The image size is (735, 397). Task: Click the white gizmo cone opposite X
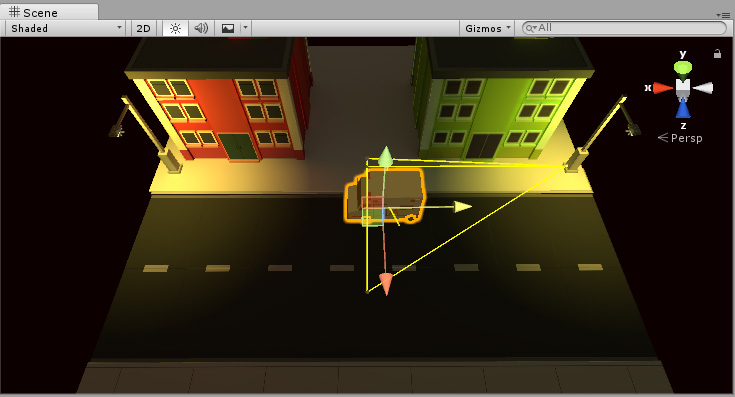[x=703, y=88]
